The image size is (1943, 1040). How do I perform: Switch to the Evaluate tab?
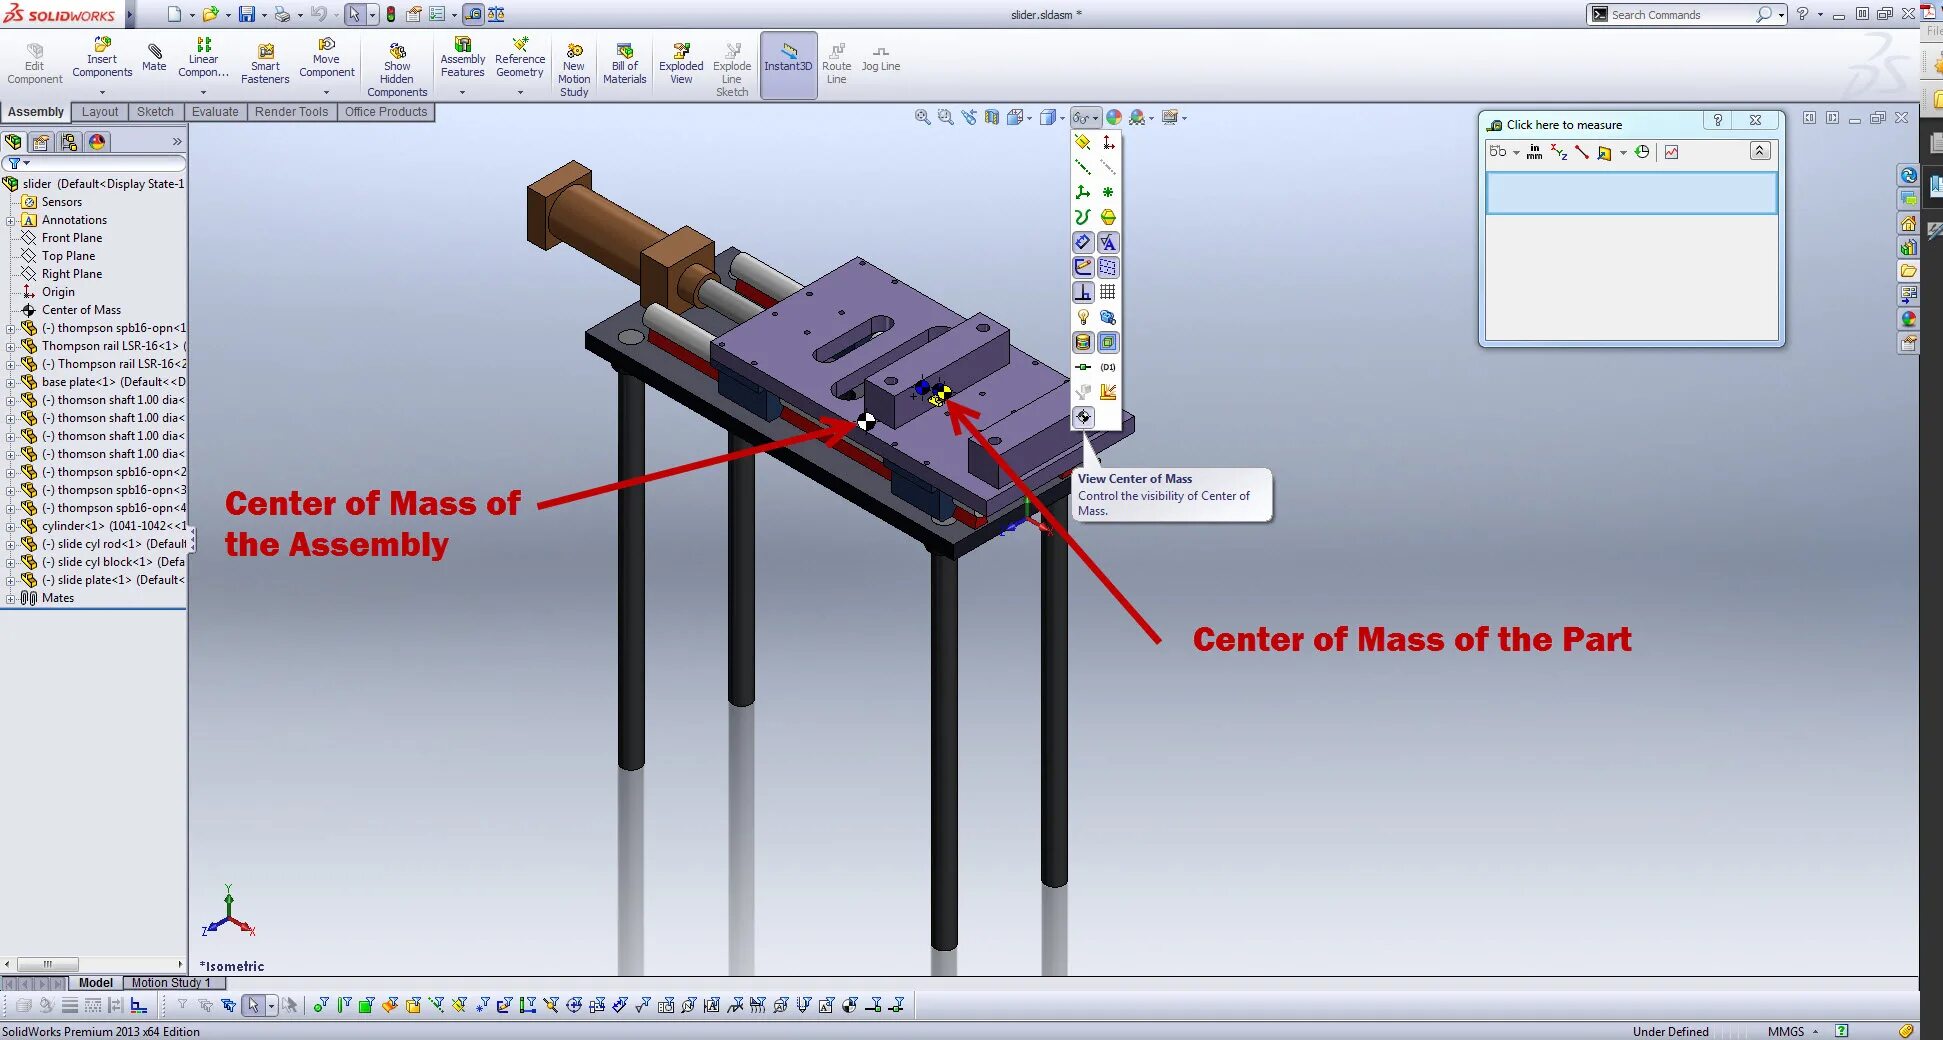click(x=214, y=111)
